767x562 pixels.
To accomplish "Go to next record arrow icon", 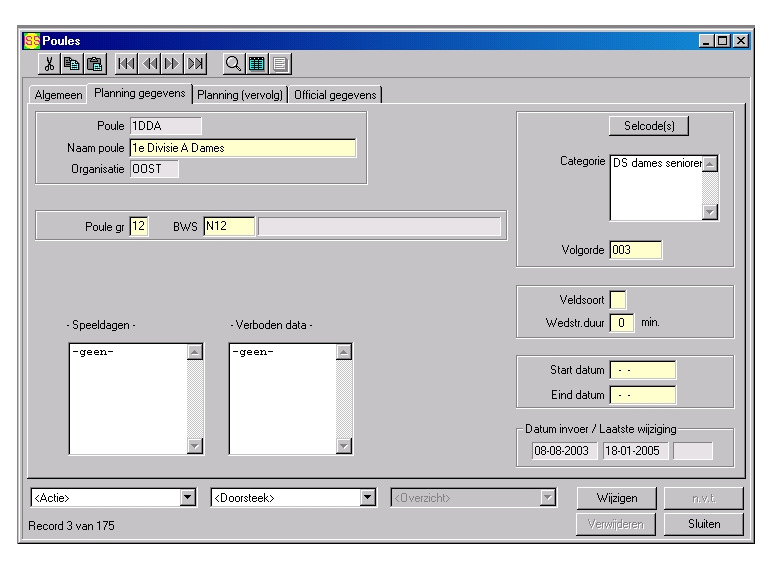I will pos(172,65).
